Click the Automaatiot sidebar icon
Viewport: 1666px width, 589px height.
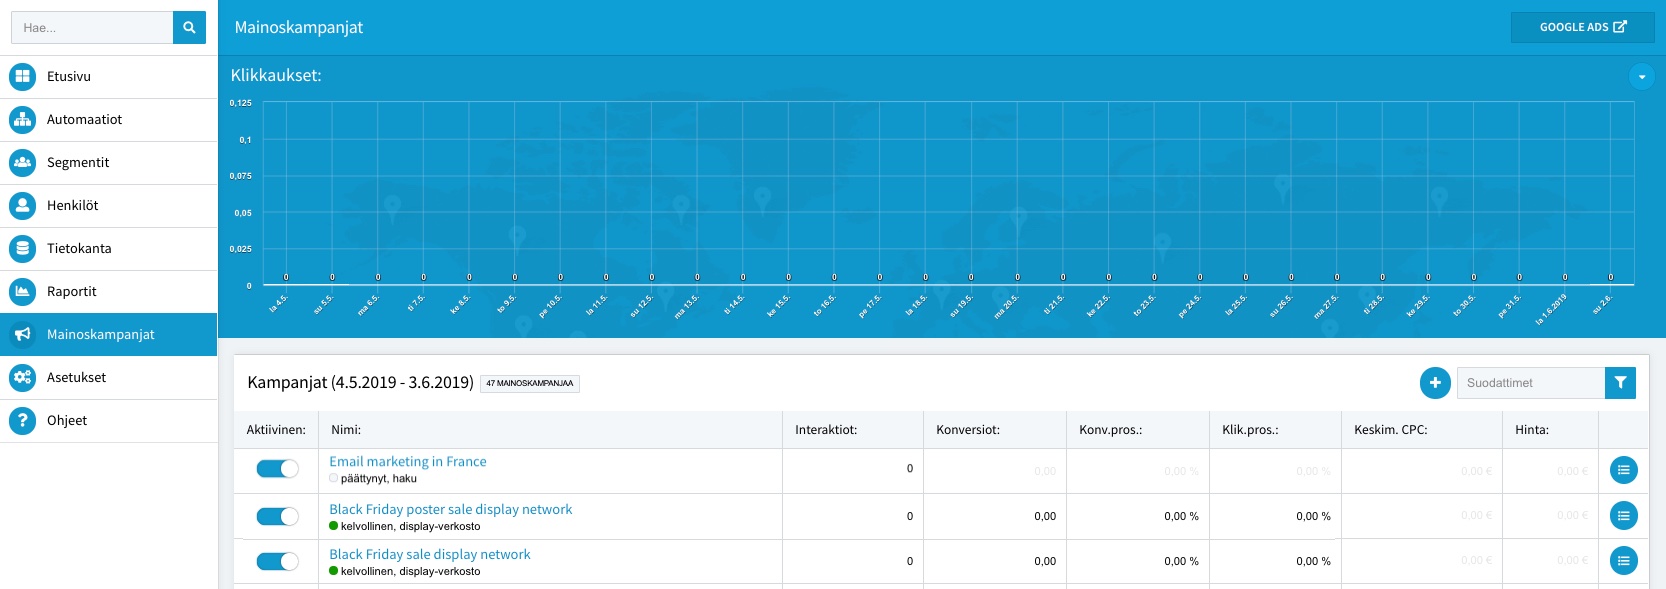pos(22,119)
